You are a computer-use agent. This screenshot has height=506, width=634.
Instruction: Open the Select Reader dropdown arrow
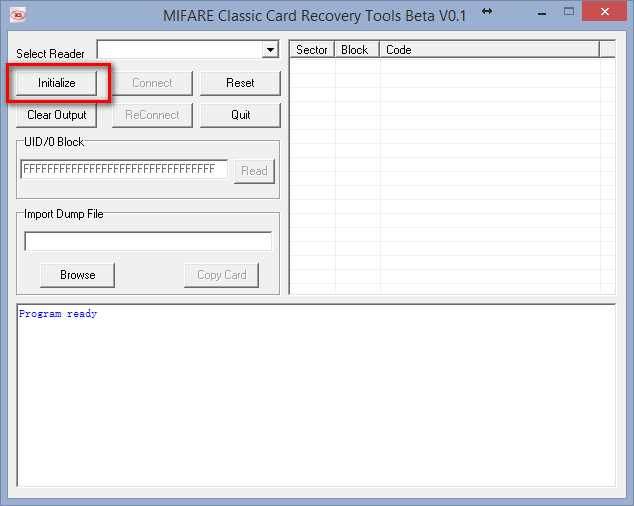pyautogui.click(x=270, y=50)
